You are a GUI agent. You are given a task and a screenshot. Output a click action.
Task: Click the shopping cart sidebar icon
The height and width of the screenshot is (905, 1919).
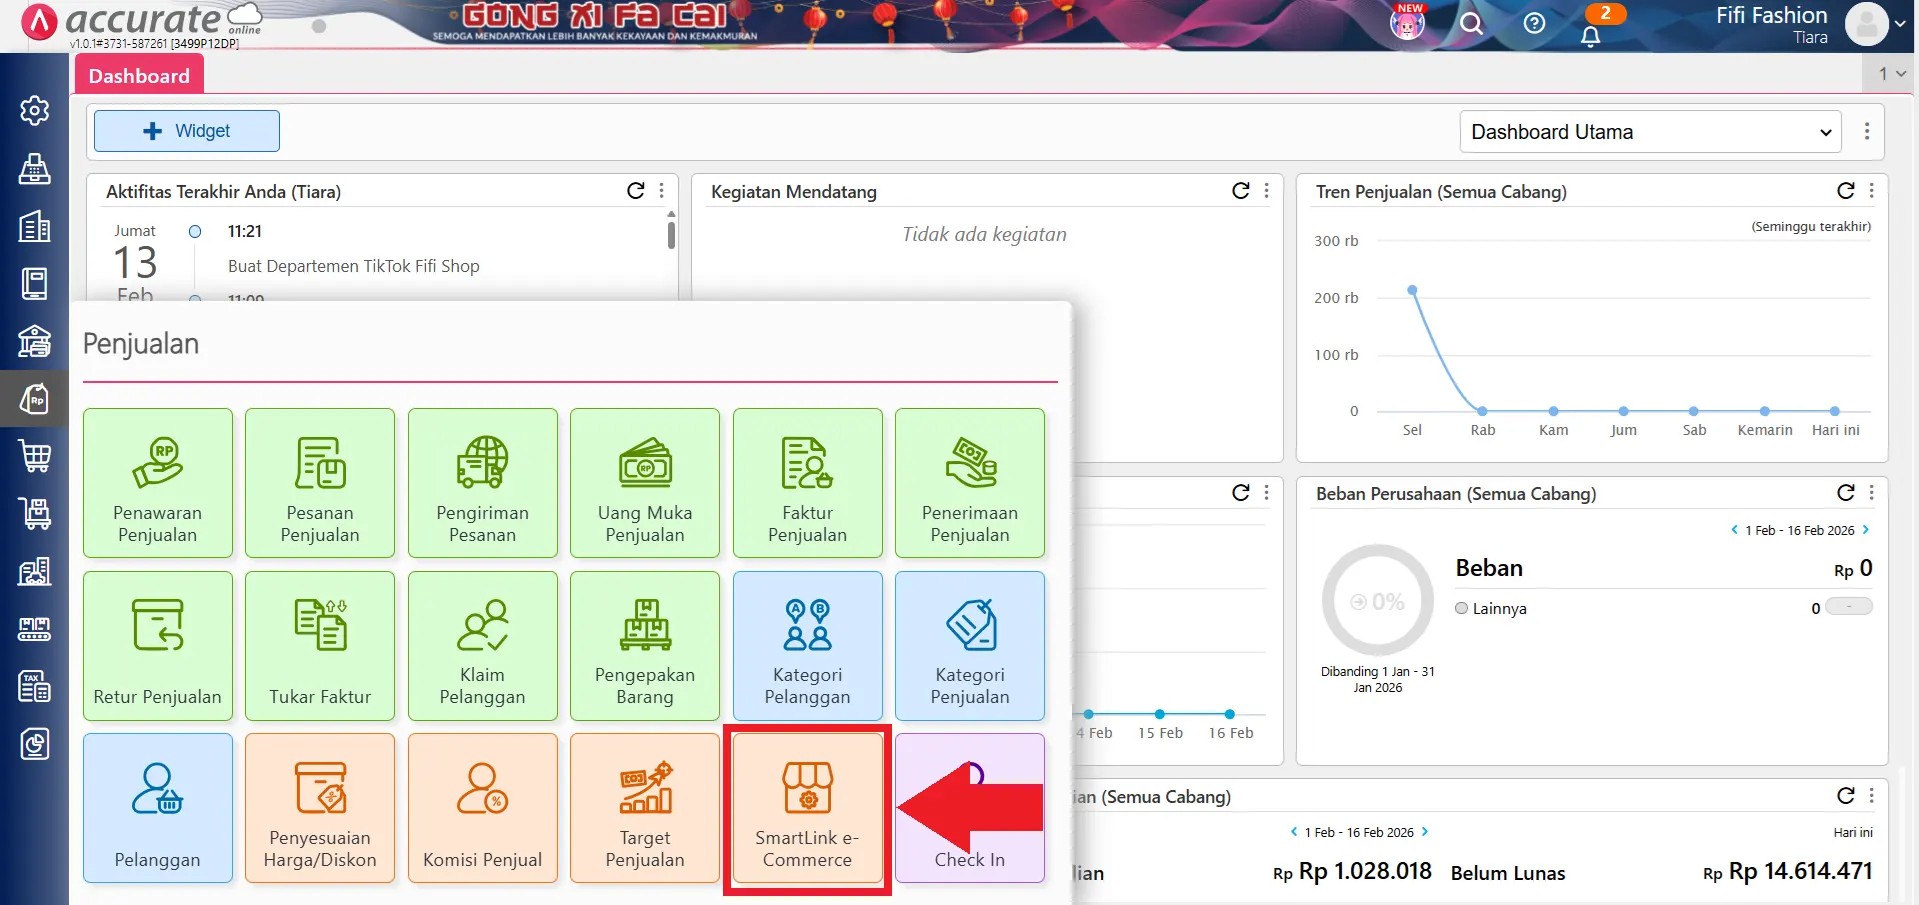34,456
